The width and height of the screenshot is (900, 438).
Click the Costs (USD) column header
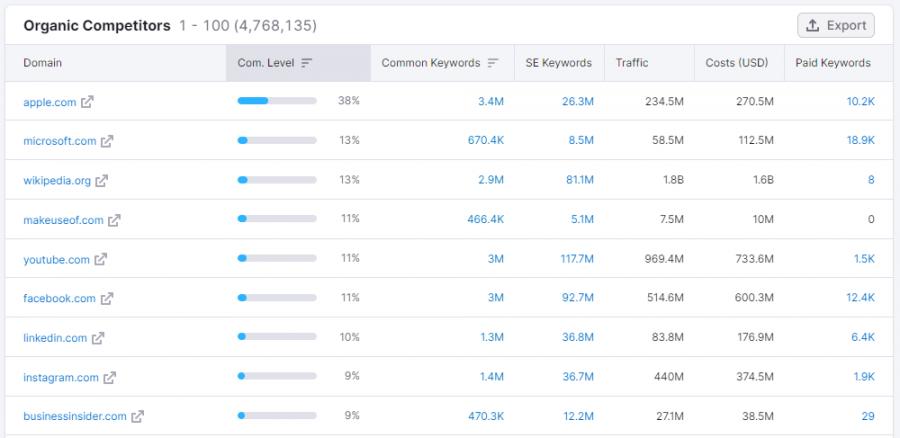[x=737, y=63]
